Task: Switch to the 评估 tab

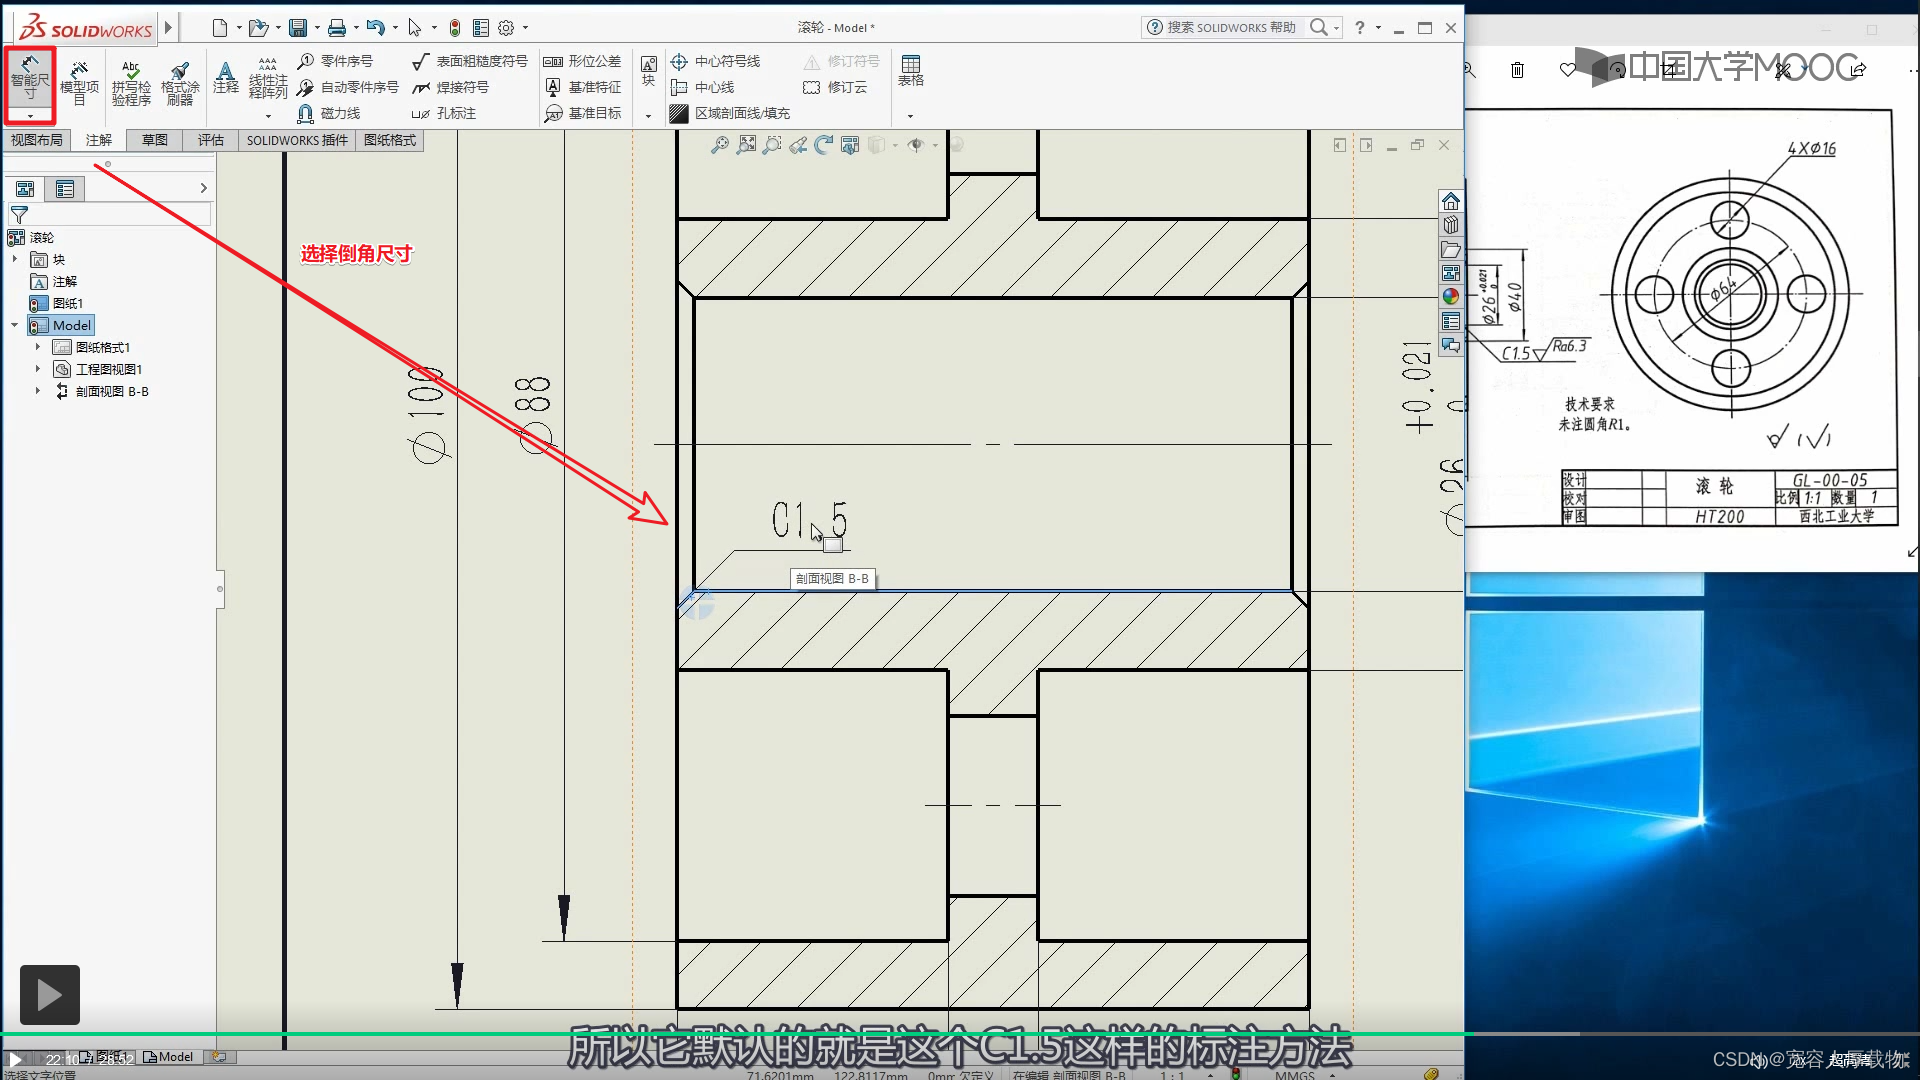Action: 211,140
